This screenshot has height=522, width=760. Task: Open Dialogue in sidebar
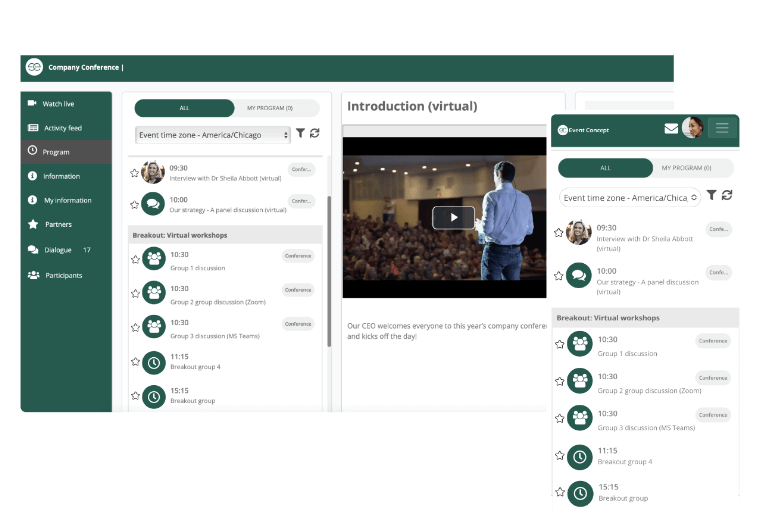[x=66, y=250]
